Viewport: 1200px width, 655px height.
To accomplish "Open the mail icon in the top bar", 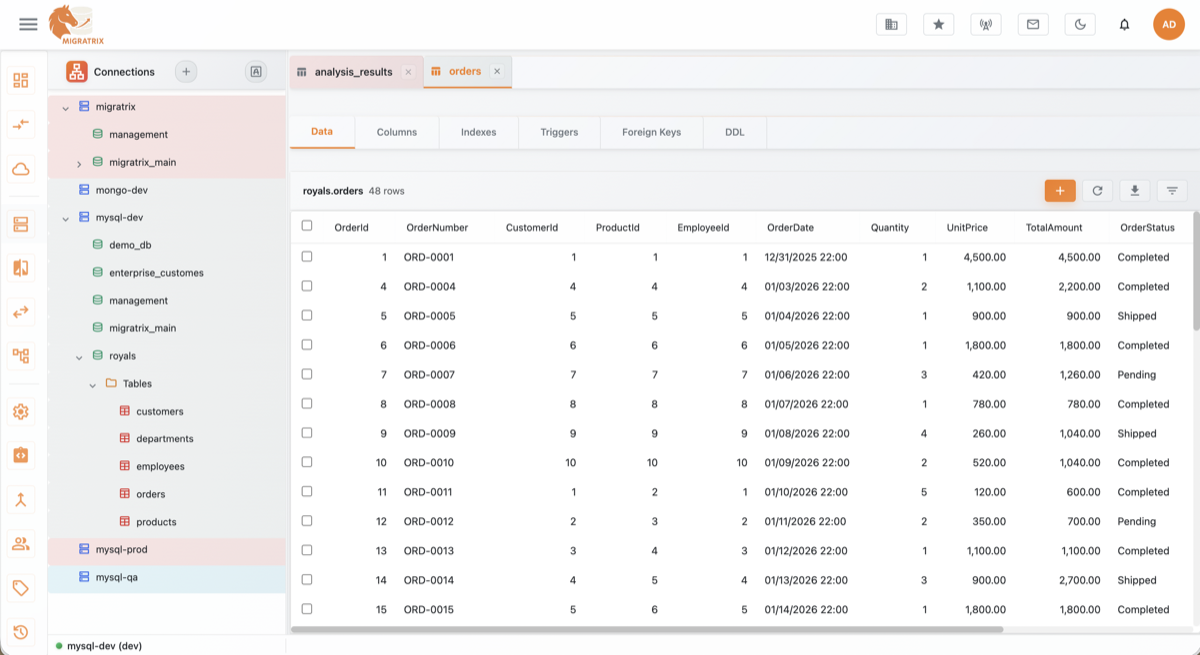I will coord(1033,23).
